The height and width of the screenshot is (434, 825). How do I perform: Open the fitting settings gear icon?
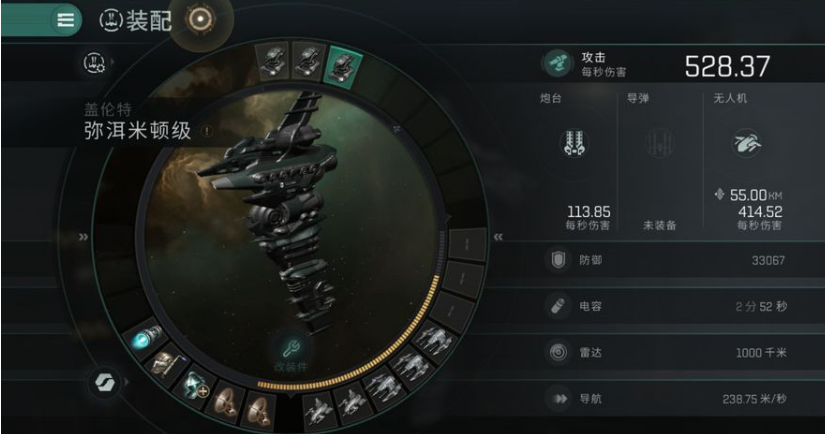tap(94, 63)
